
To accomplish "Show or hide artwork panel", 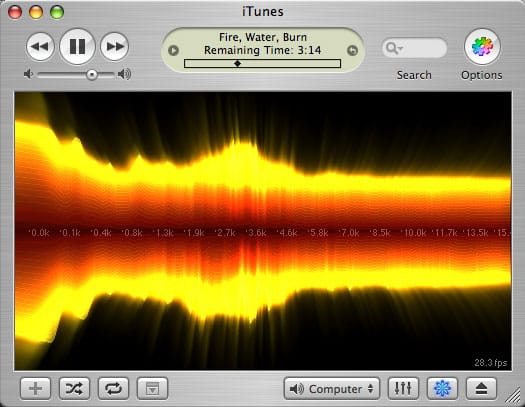I will point(152,389).
